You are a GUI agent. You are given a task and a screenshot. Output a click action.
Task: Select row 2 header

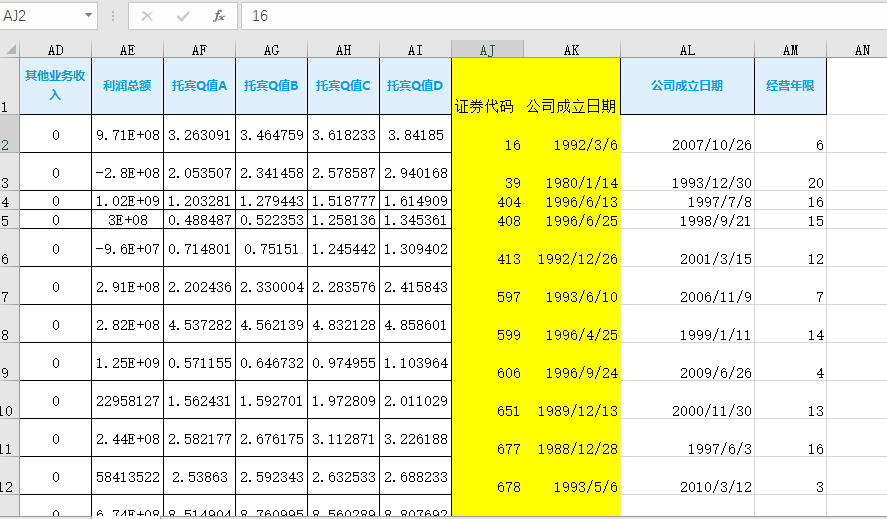coord(9,134)
